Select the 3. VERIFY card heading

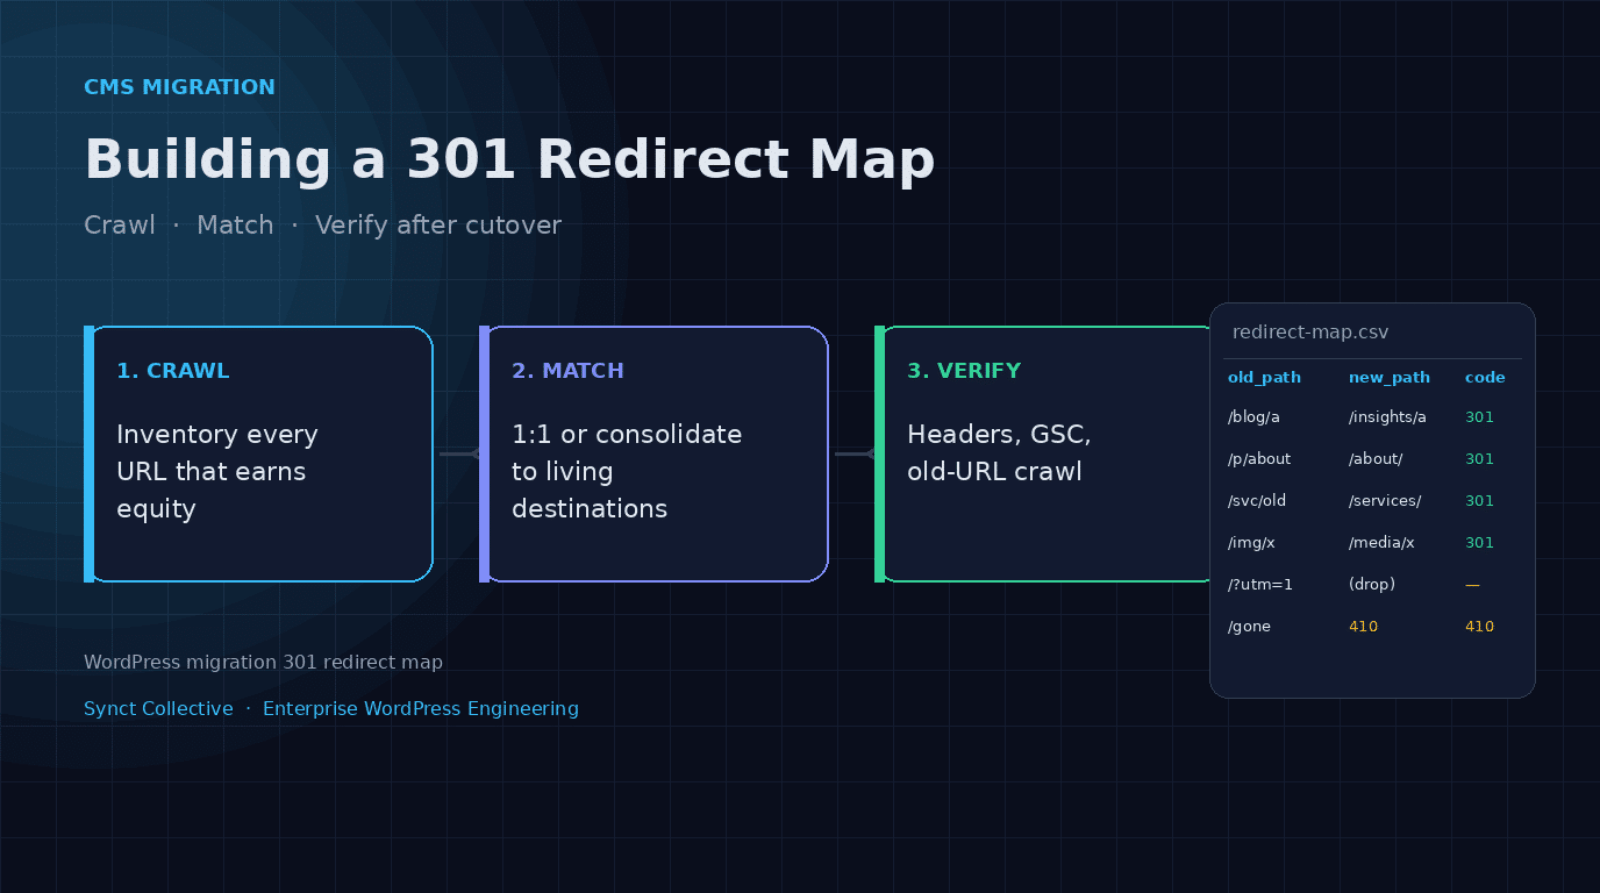pos(964,370)
